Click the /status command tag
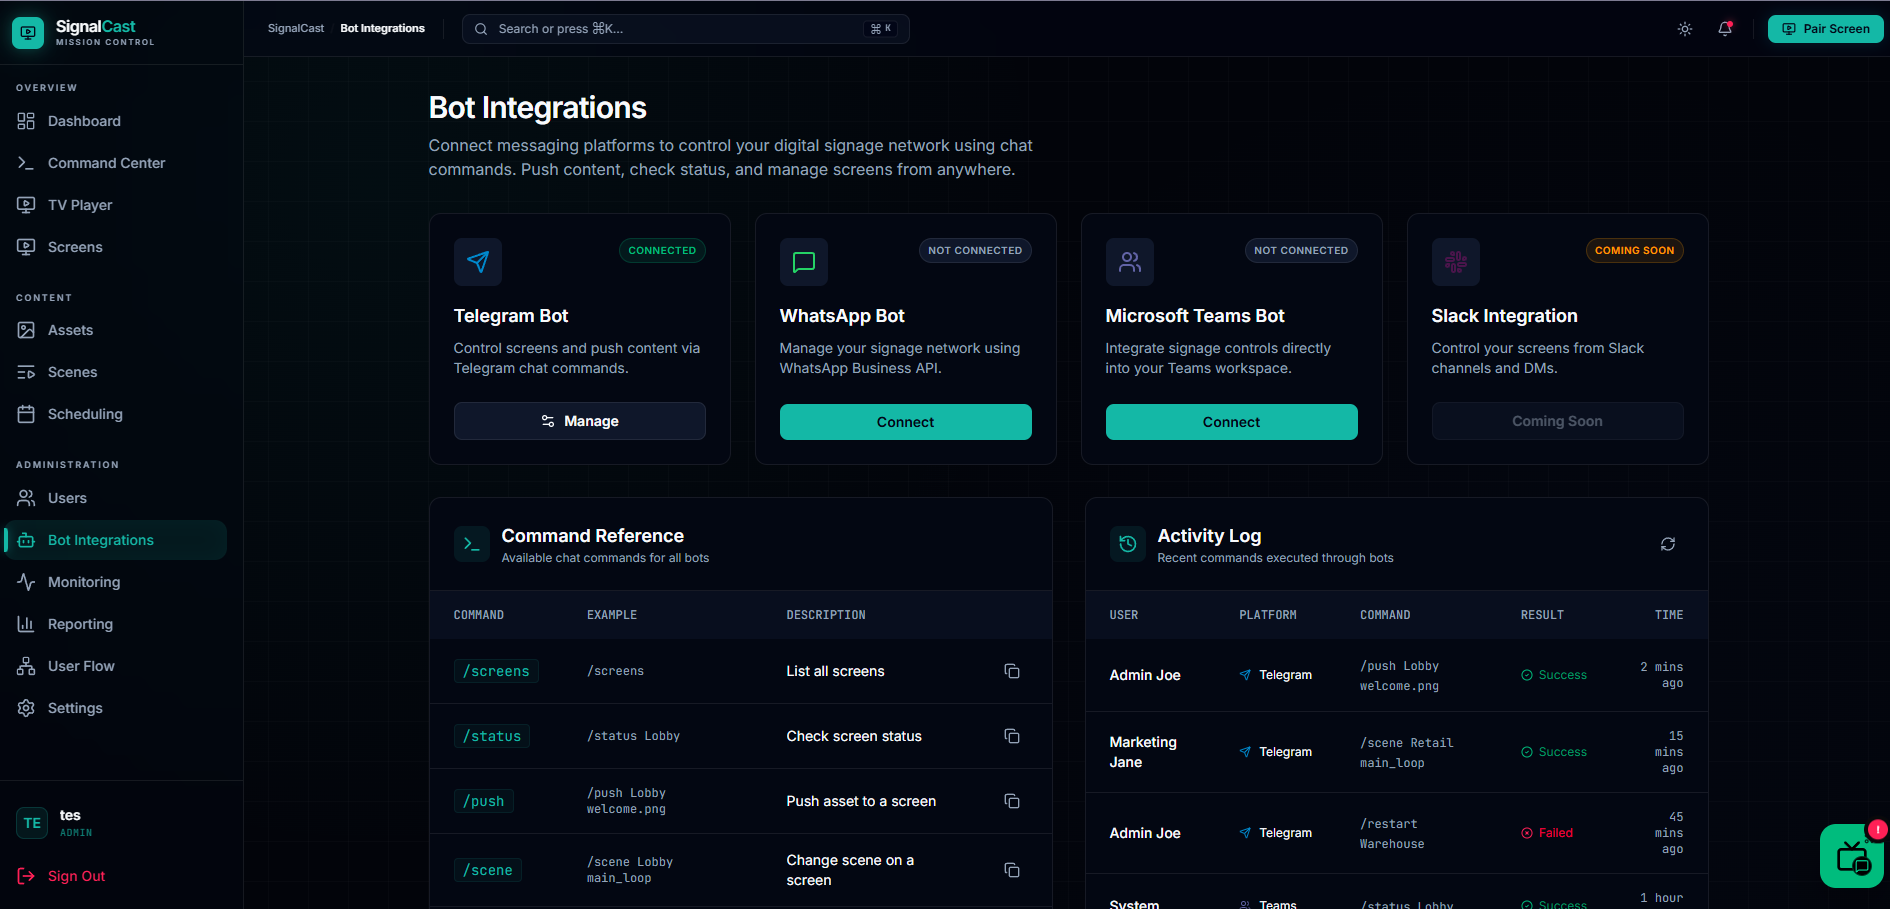This screenshot has height=909, width=1890. tap(492, 736)
